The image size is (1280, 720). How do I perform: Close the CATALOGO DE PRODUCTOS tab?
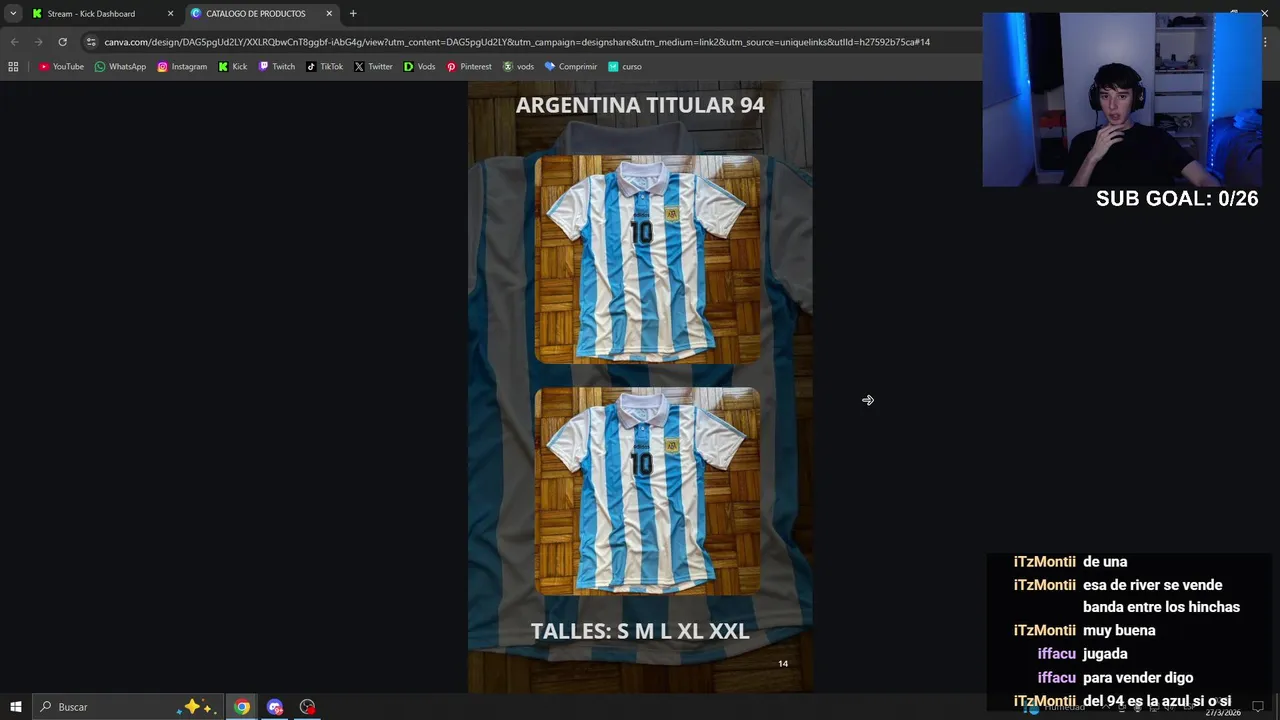[329, 14]
